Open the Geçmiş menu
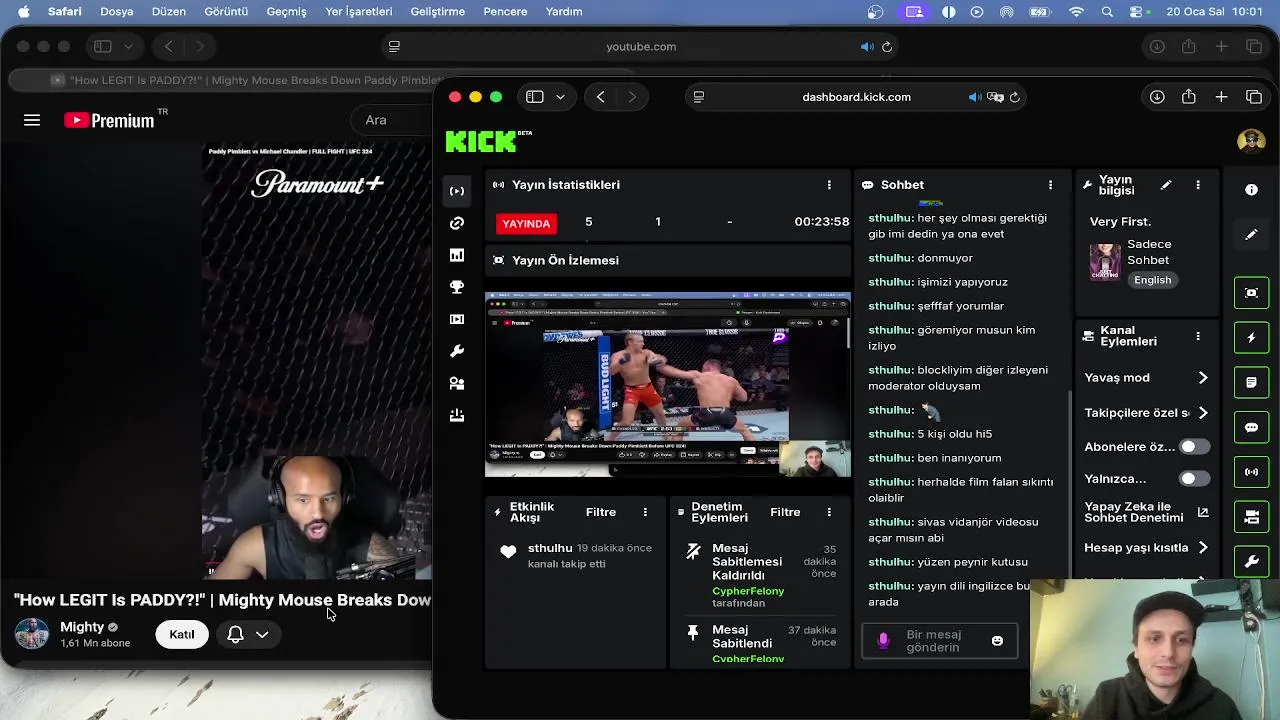 pyautogui.click(x=287, y=12)
